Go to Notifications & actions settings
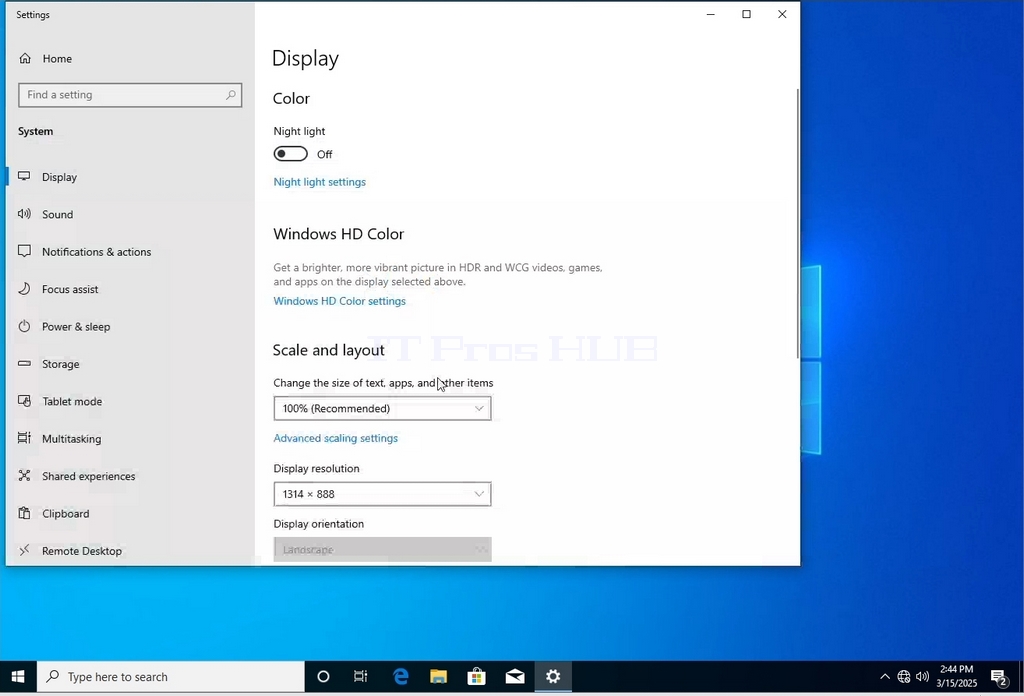The height and width of the screenshot is (696, 1024). point(97,251)
